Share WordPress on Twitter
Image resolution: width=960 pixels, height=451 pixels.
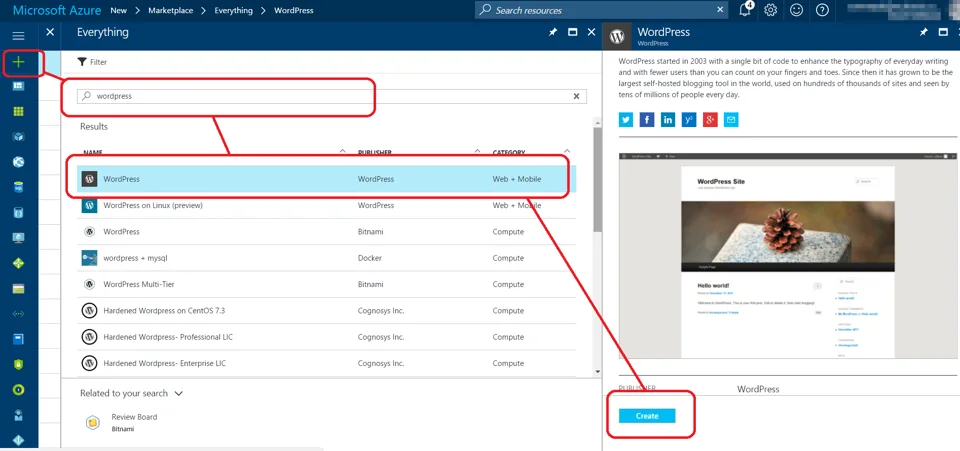[x=626, y=119]
